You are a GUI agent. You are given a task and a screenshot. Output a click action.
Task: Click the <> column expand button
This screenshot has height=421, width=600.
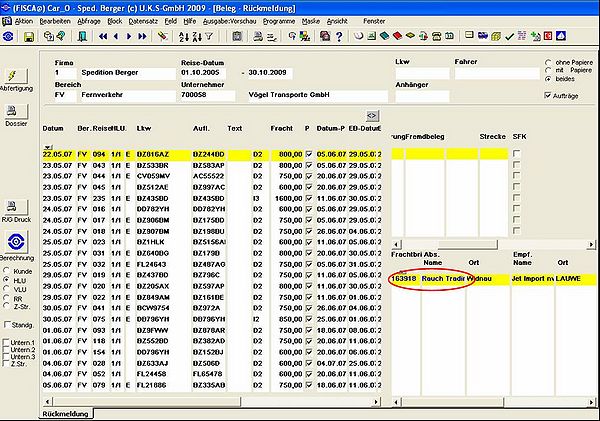click(372, 116)
